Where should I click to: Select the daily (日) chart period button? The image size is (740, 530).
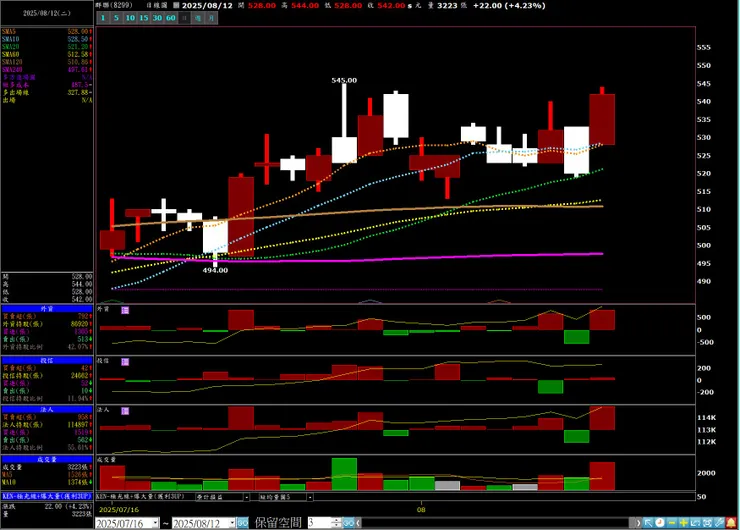coord(185,18)
